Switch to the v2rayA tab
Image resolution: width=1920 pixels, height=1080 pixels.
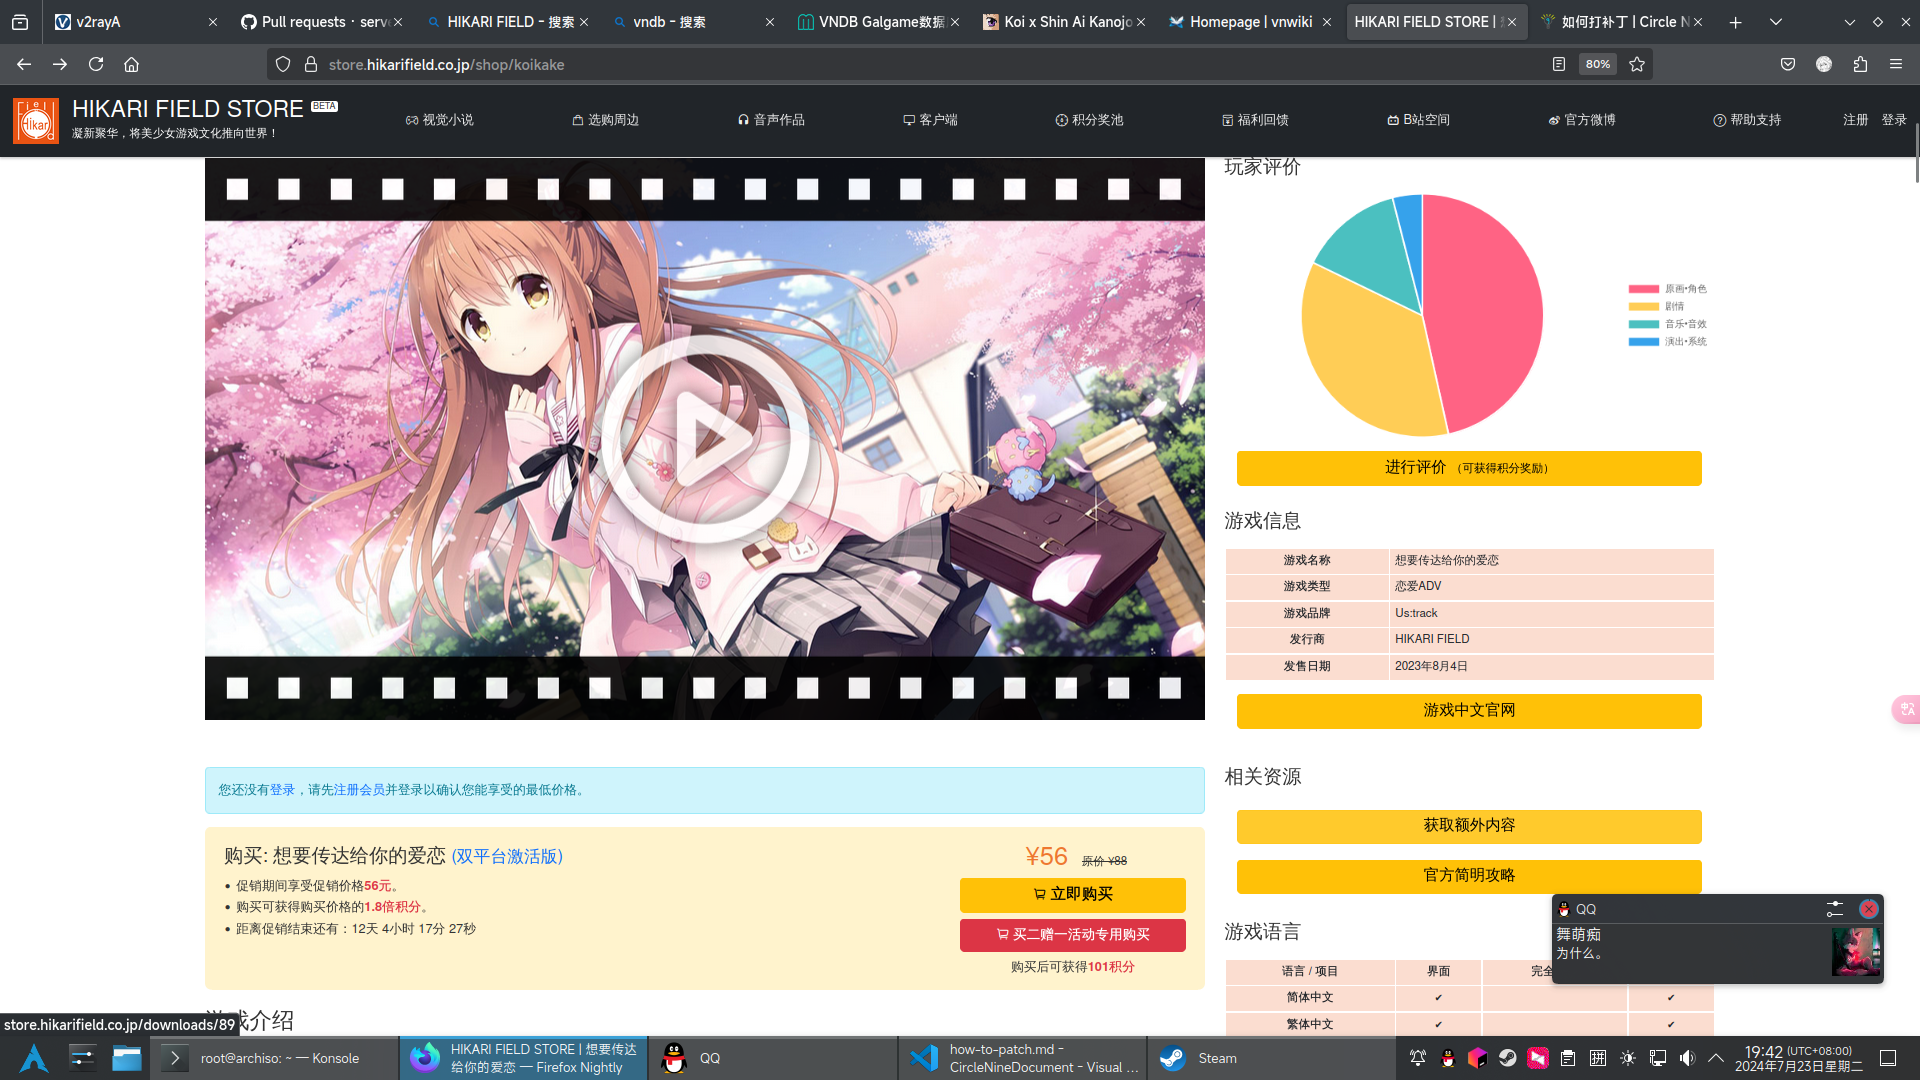[135, 22]
